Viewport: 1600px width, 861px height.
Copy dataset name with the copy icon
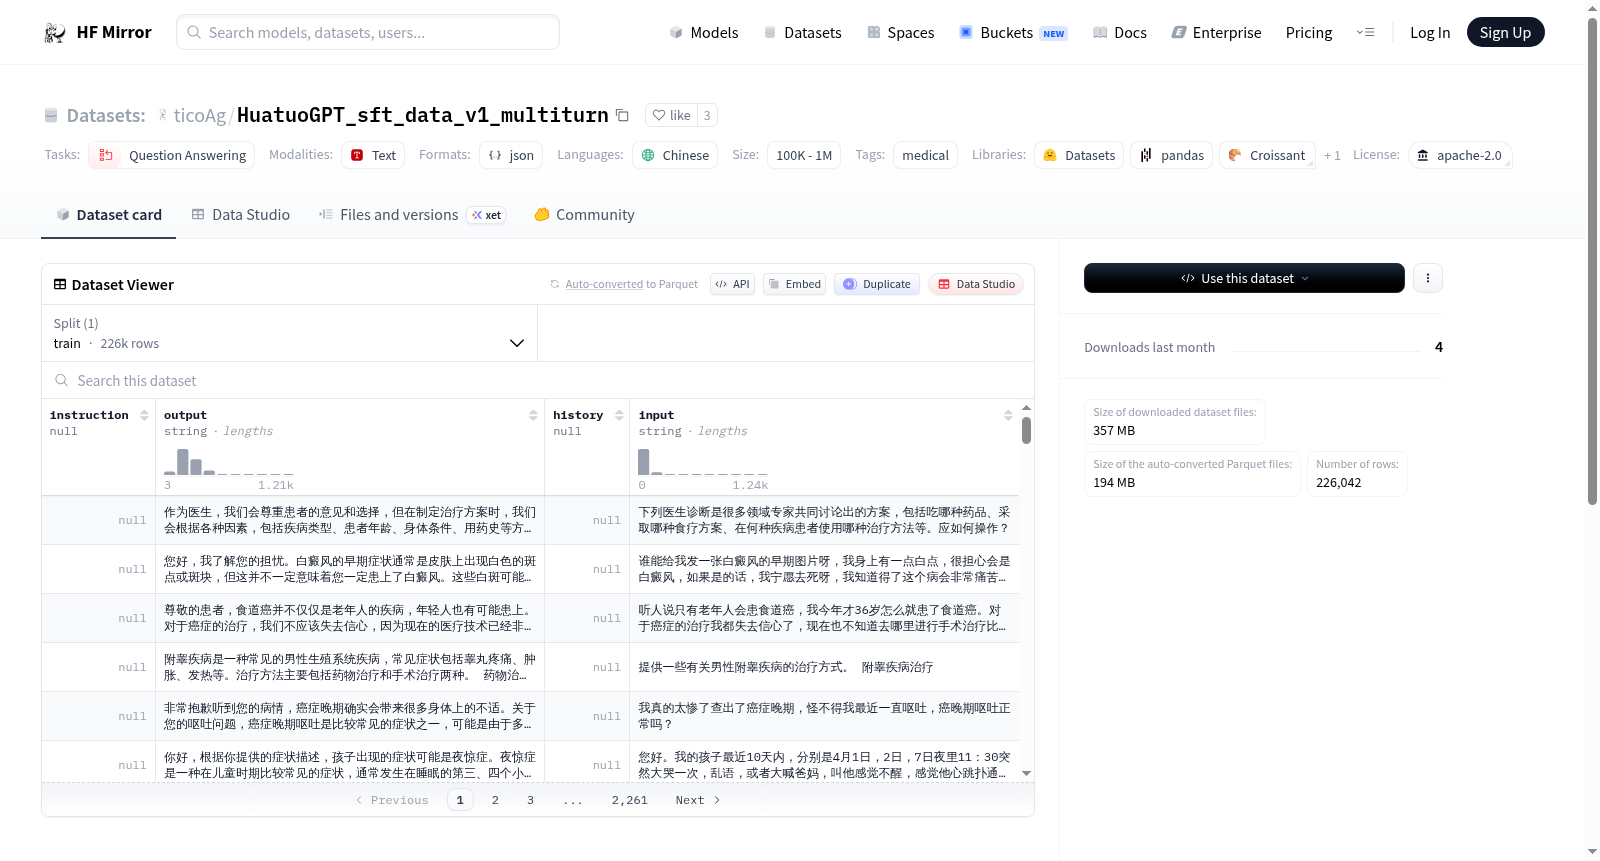[622, 115]
